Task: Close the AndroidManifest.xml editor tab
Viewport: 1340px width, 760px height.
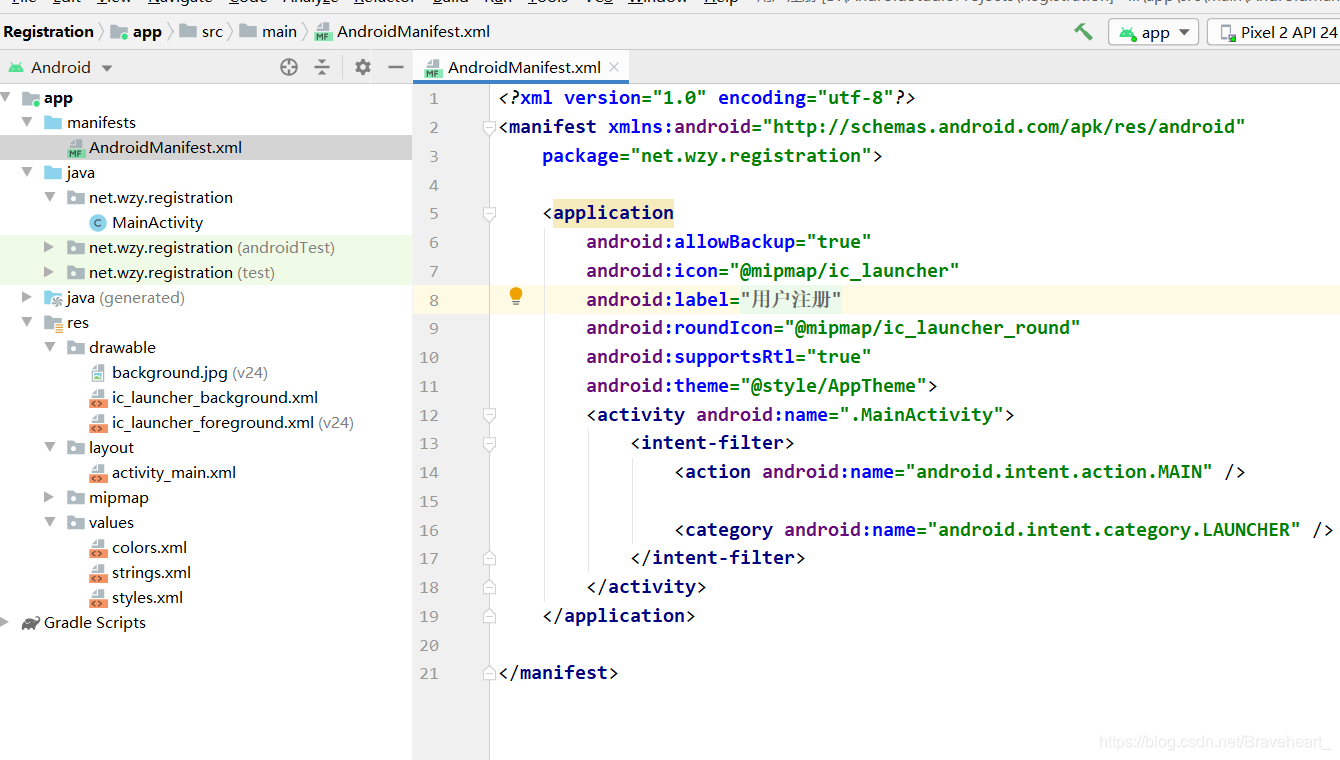Action: (614, 67)
